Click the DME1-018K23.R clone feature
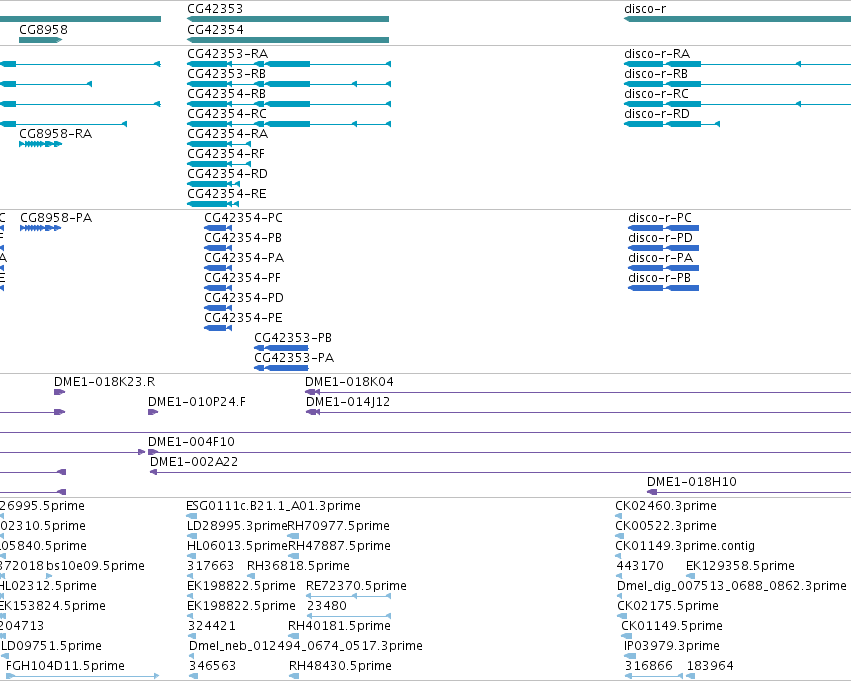Viewport: 851px width, 681px height. pos(59,392)
